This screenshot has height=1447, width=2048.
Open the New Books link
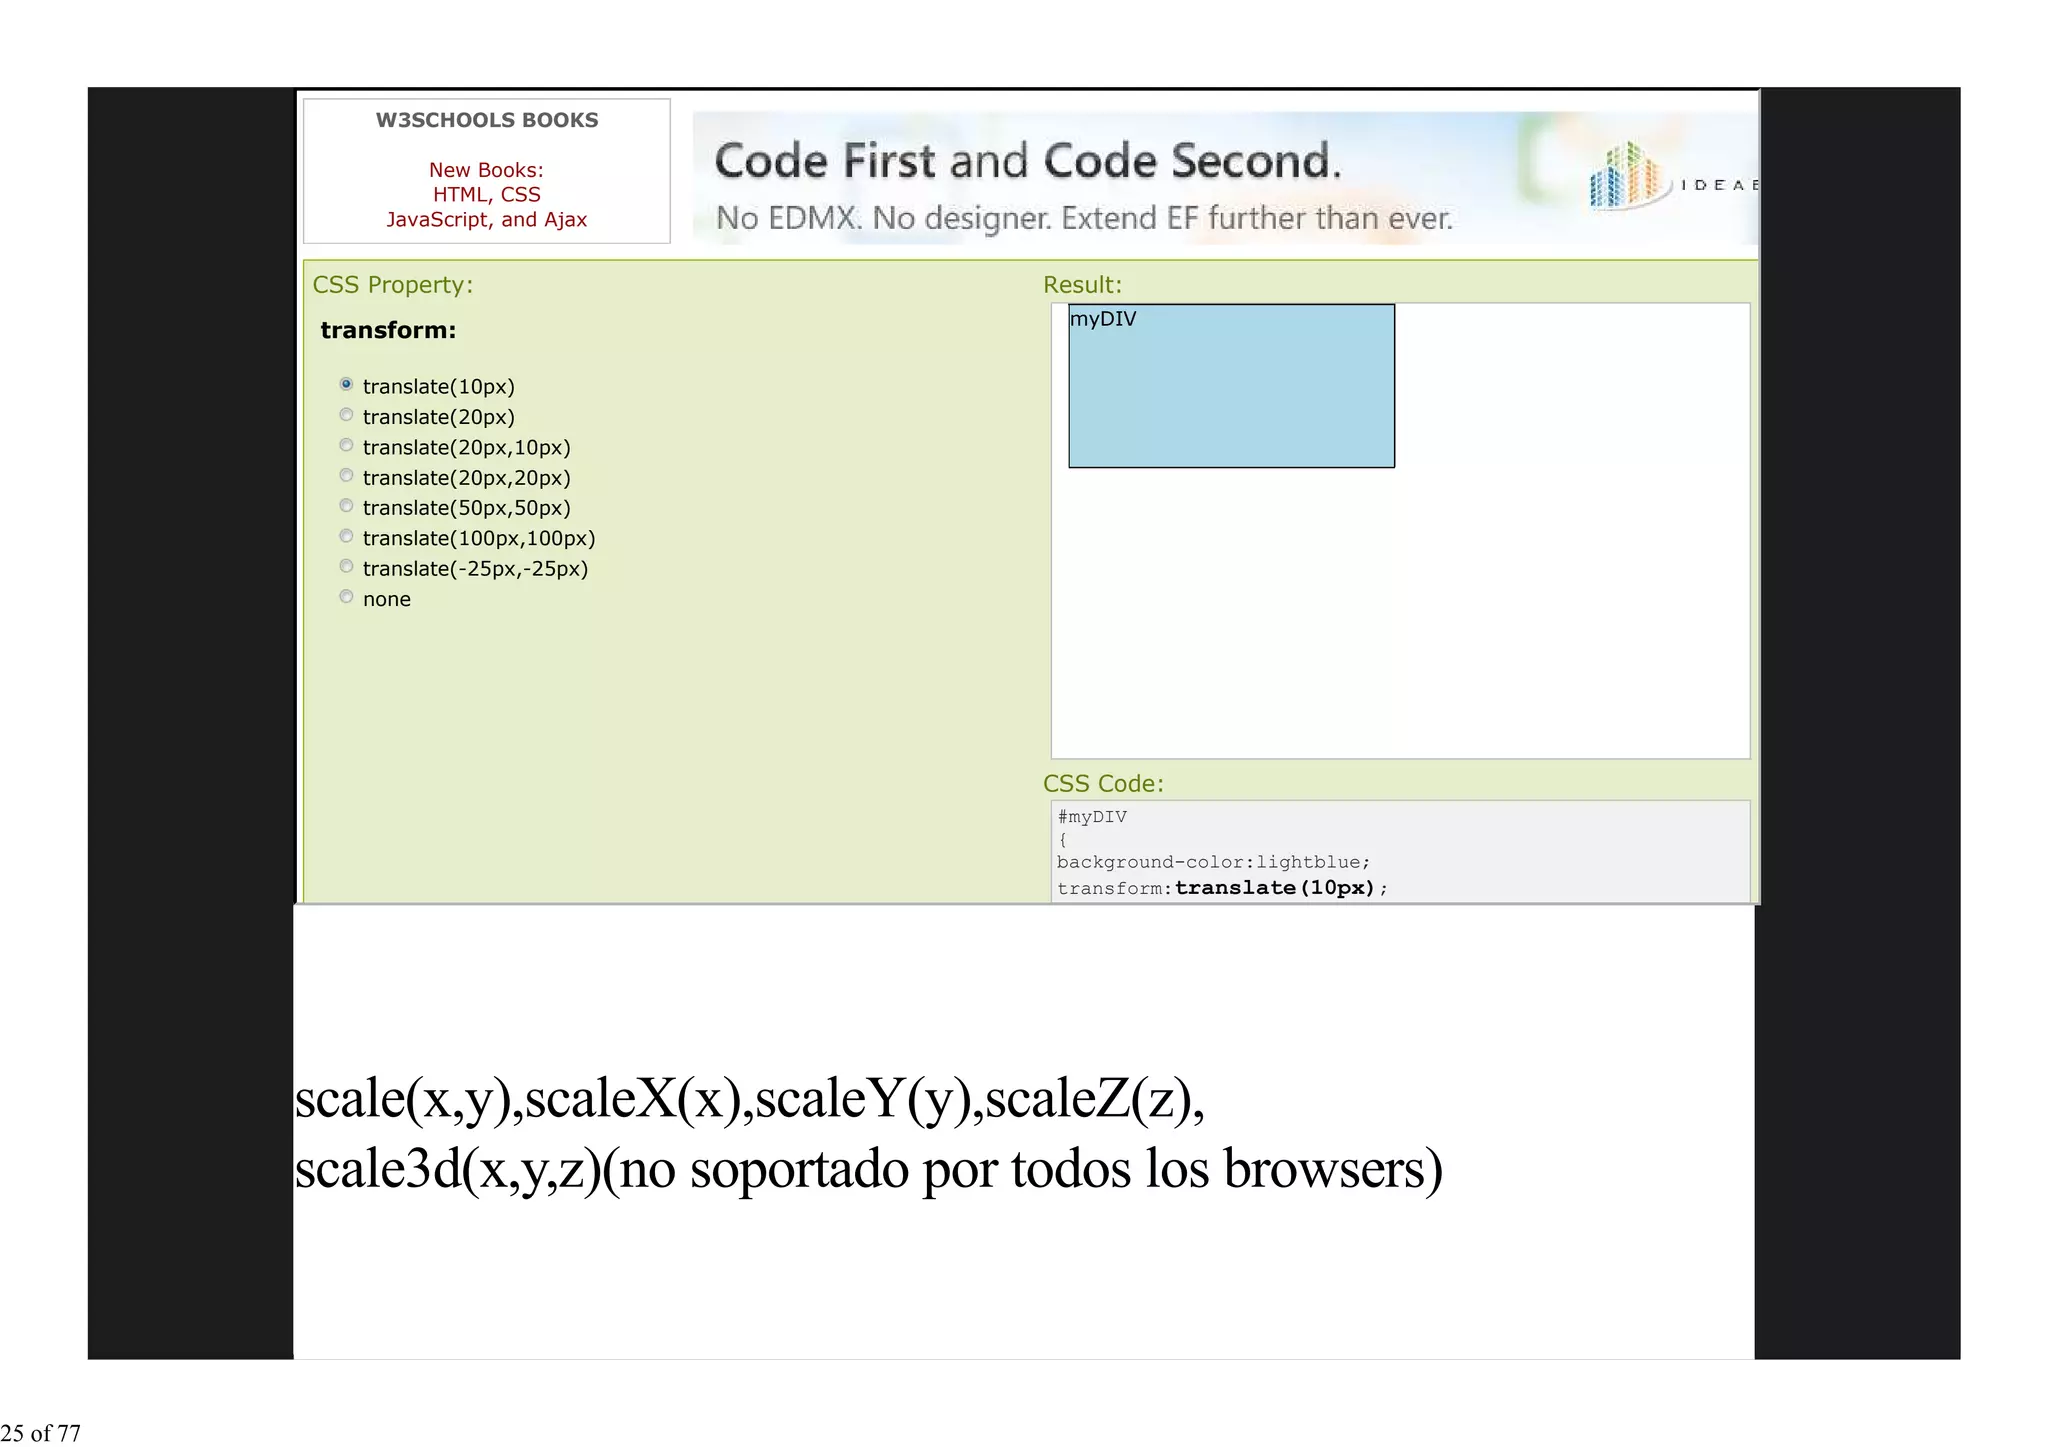pos(486,170)
